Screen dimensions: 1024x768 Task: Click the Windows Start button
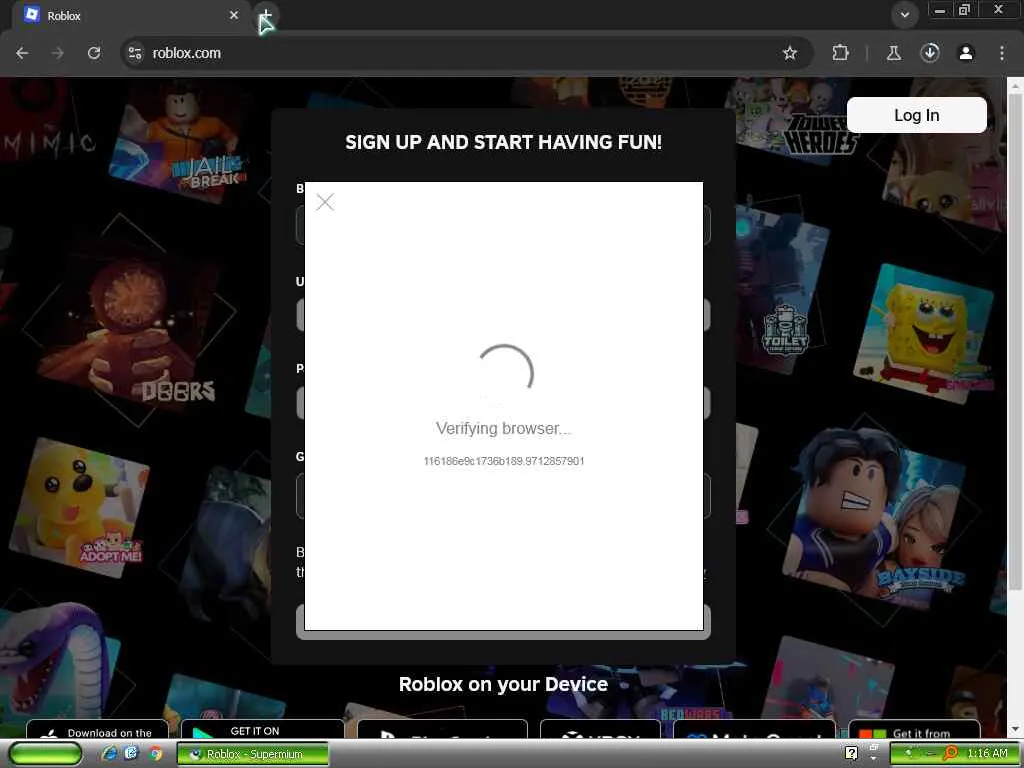pos(46,754)
